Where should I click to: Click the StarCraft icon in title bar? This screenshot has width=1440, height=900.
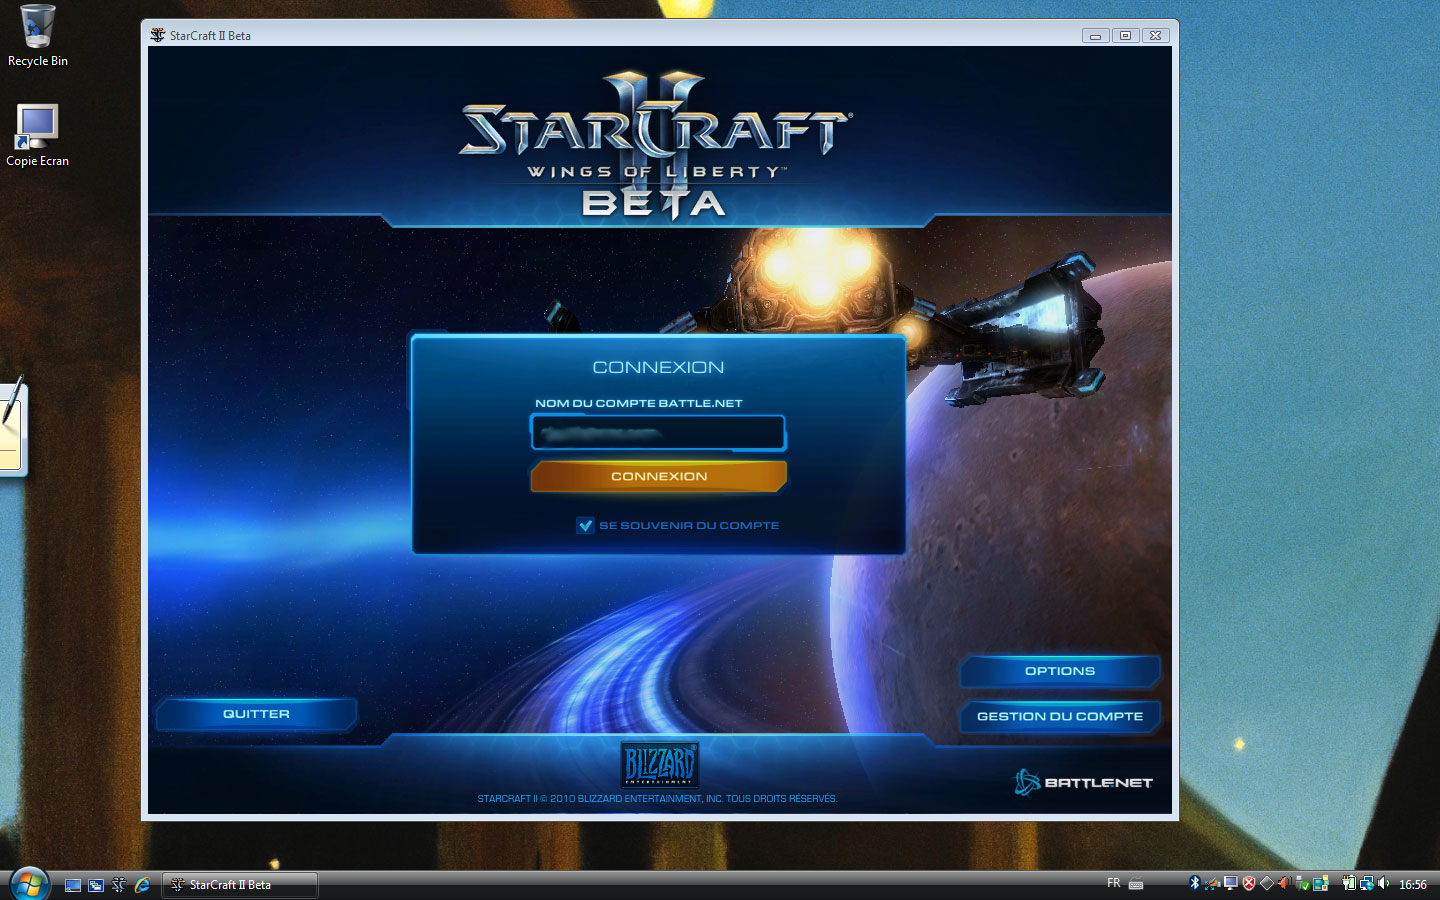(x=157, y=35)
